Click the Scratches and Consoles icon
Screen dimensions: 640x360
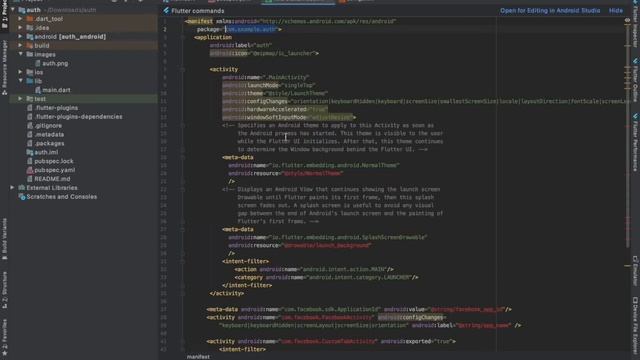22,197
